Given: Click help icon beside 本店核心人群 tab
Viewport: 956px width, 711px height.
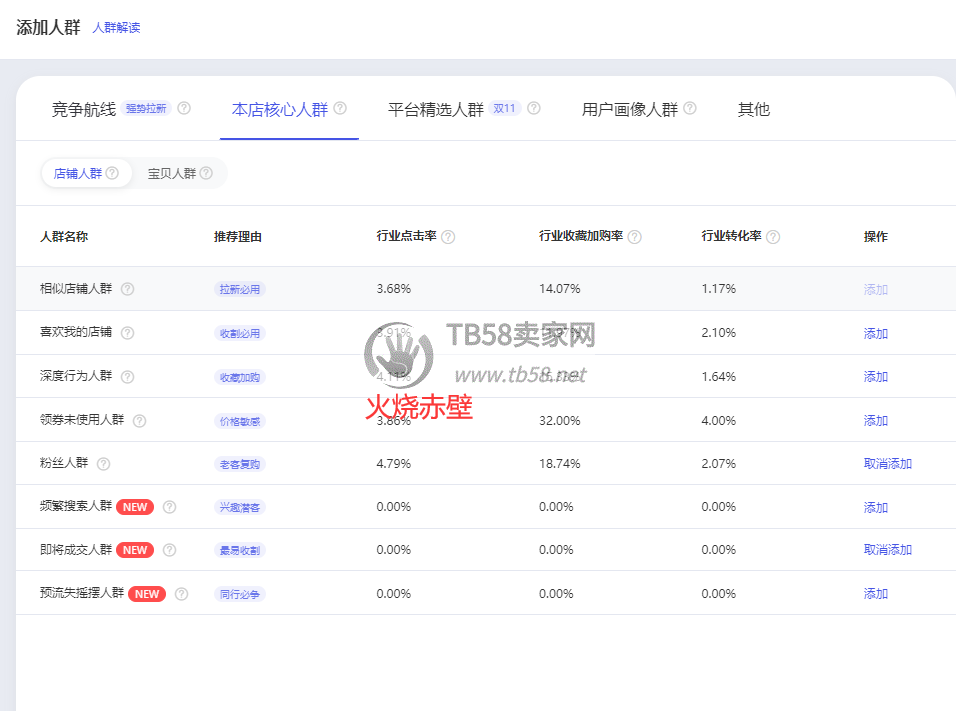Looking at the screenshot, I should point(340,108).
